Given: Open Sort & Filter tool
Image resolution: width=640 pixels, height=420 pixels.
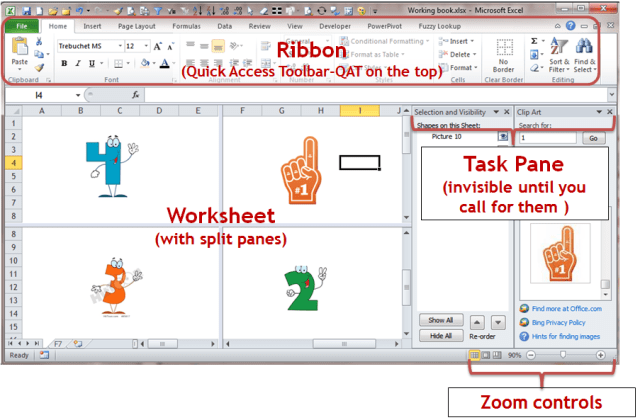Looking at the screenshot, I should (x=559, y=55).
